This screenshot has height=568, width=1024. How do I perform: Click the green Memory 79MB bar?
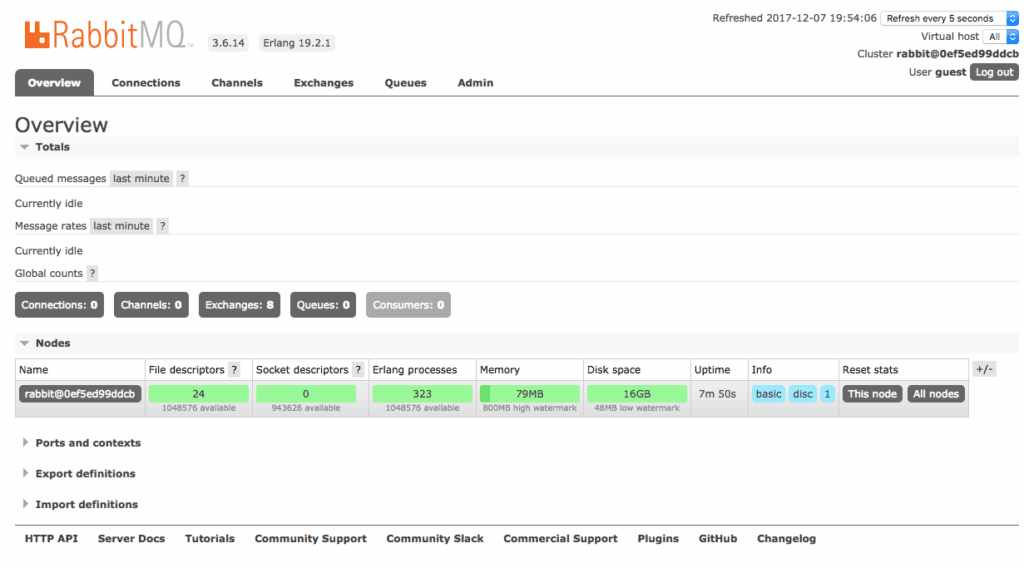(x=528, y=394)
